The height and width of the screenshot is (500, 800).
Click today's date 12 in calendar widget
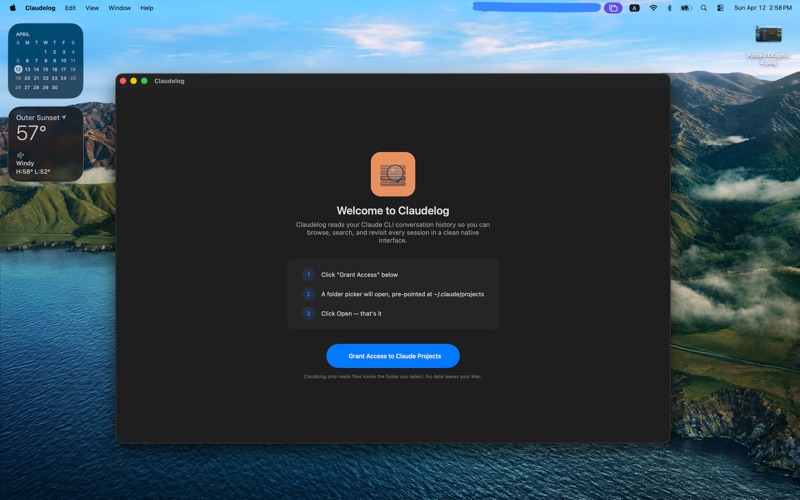pyautogui.click(x=18, y=69)
